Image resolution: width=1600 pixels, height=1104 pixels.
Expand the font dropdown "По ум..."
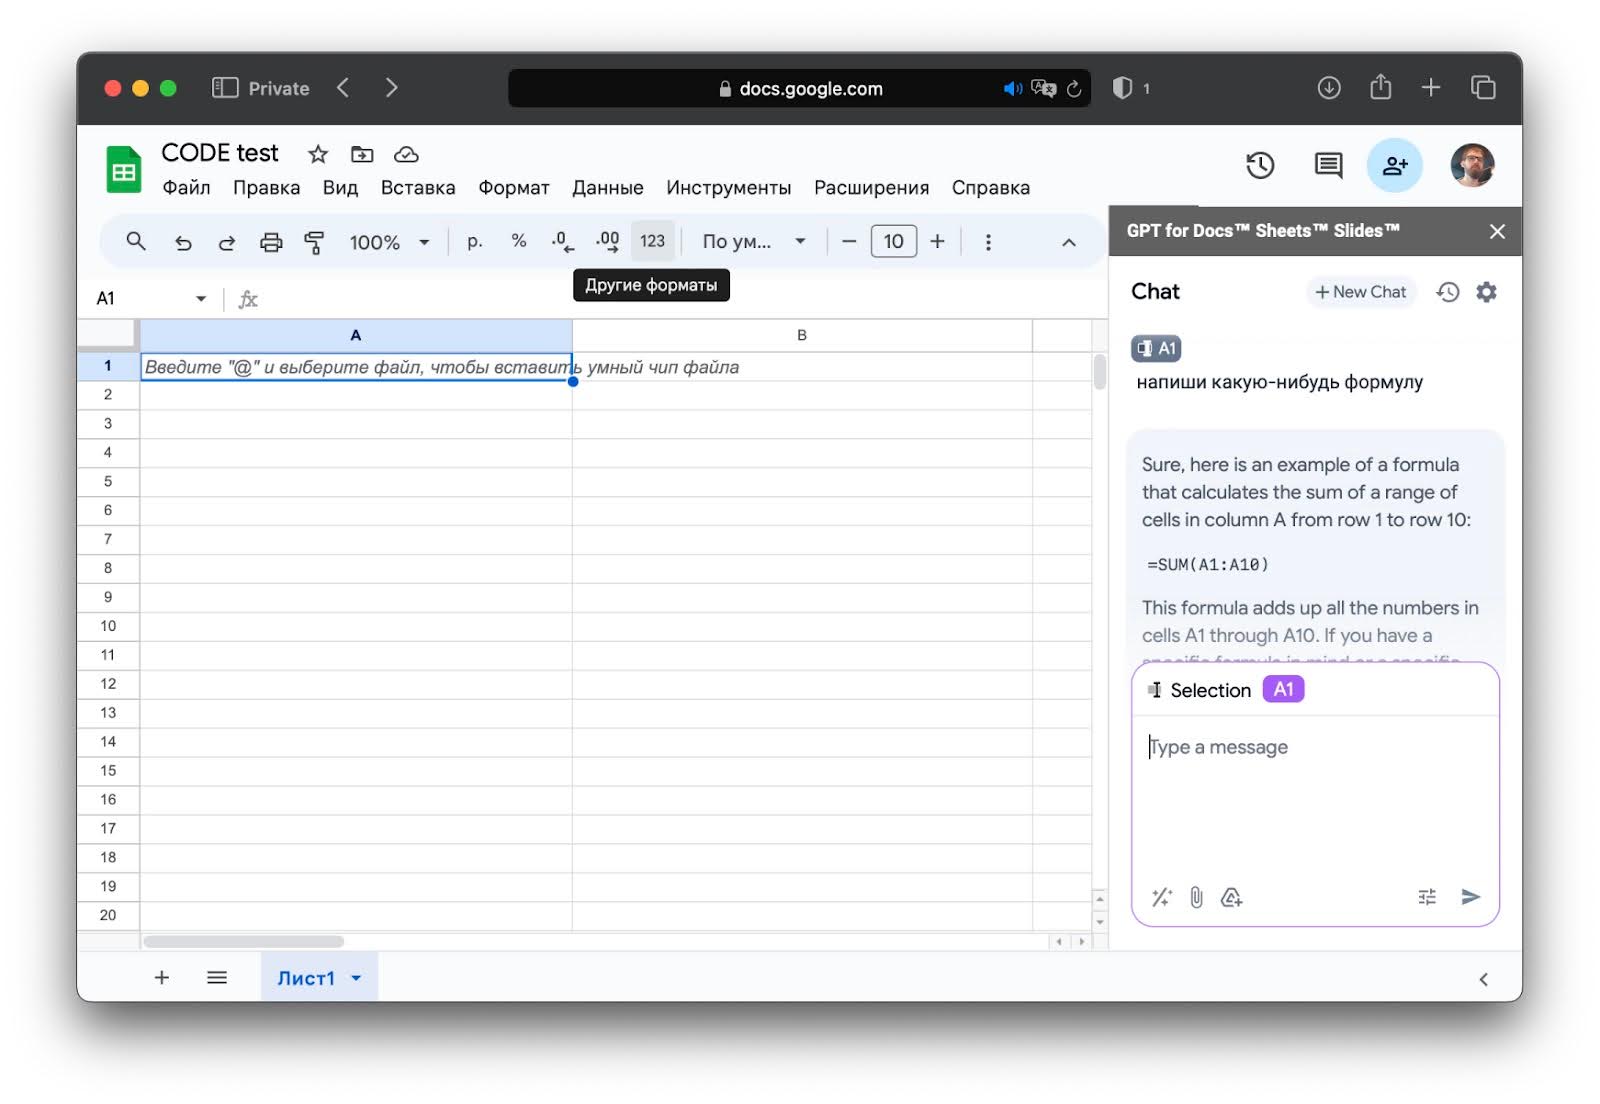click(x=754, y=242)
